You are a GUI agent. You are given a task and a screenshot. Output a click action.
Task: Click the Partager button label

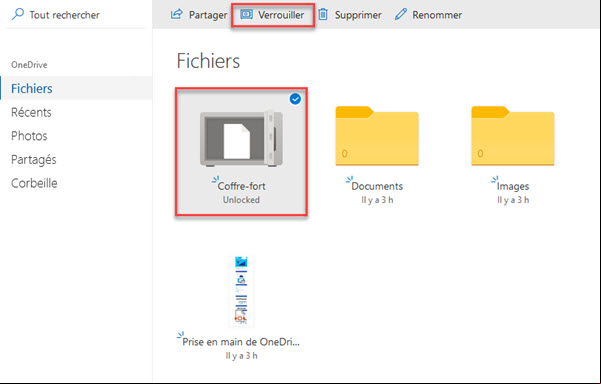click(208, 15)
